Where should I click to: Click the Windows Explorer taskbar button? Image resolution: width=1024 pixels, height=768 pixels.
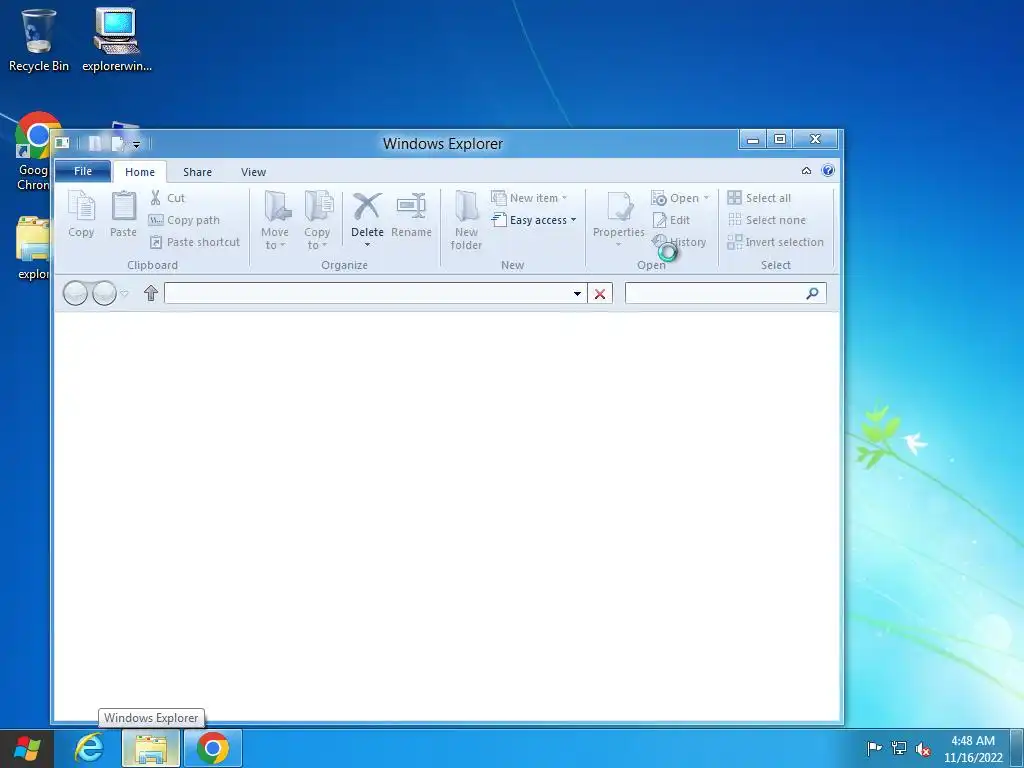[151, 748]
